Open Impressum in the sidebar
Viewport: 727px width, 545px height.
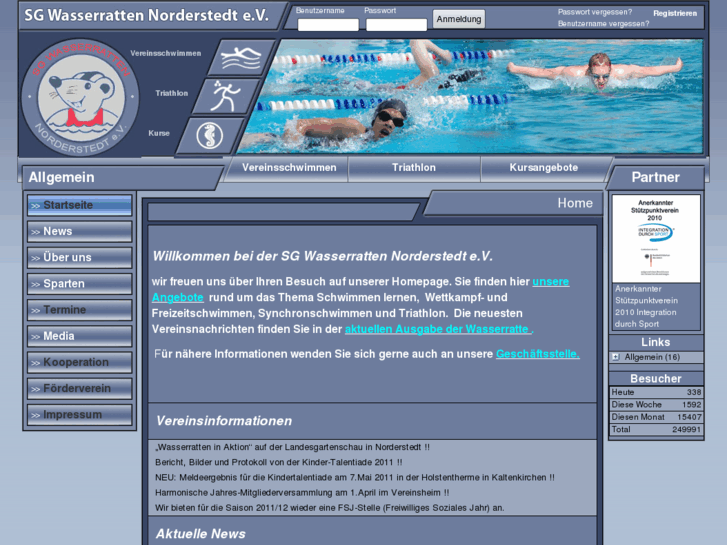(x=80, y=414)
